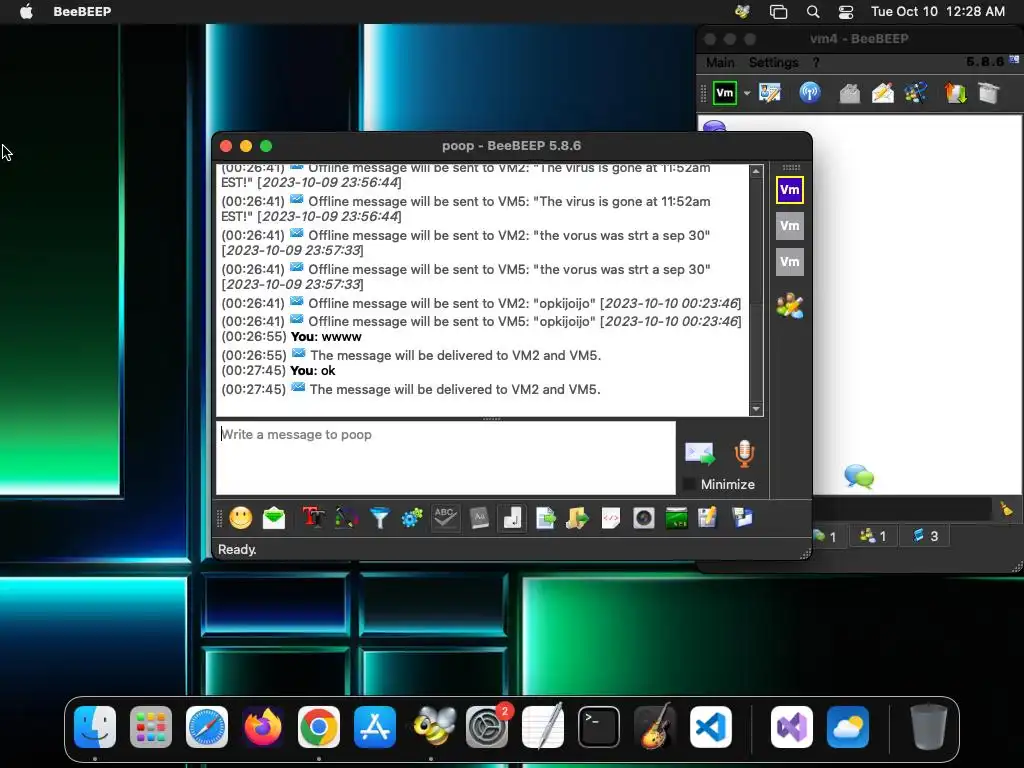Image resolution: width=1024 pixels, height=768 pixels.
Task: Toggle ABC spell checking in chat toolbar
Action: point(445,519)
